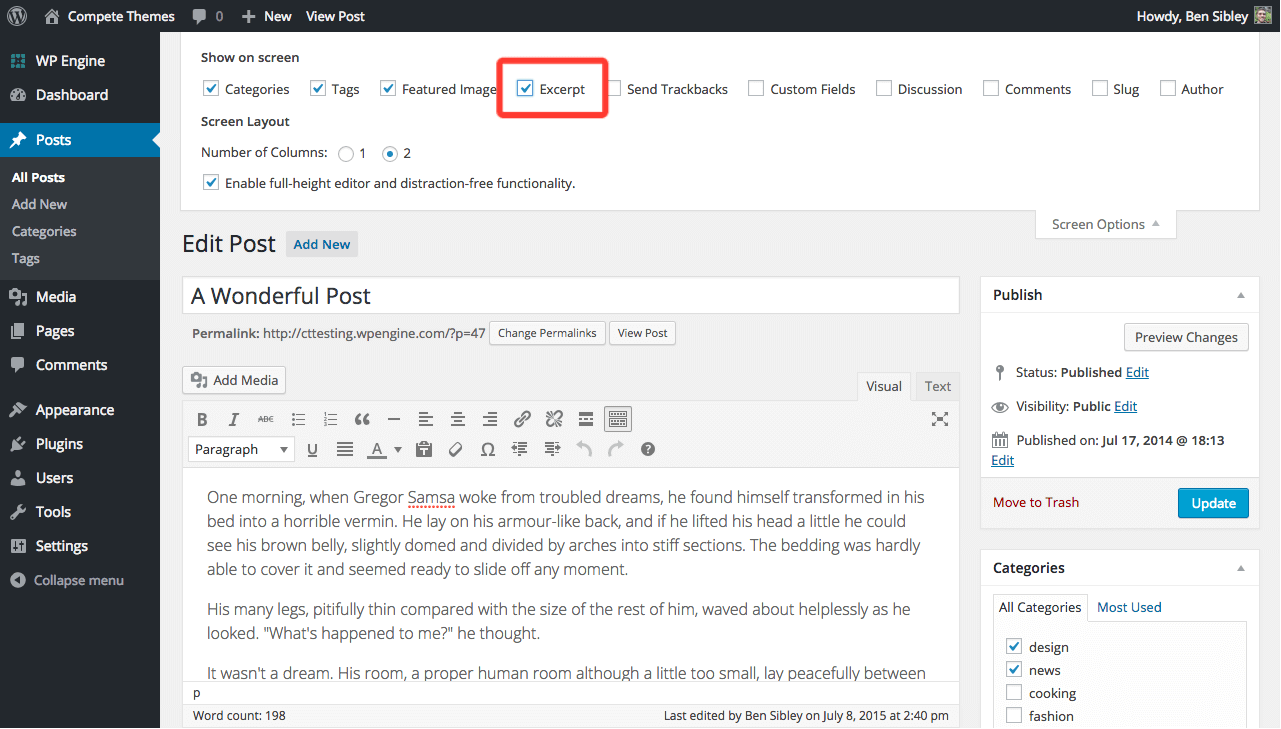Switch to the Text editor tab
The width and height of the screenshot is (1281, 729).
click(x=937, y=386)
